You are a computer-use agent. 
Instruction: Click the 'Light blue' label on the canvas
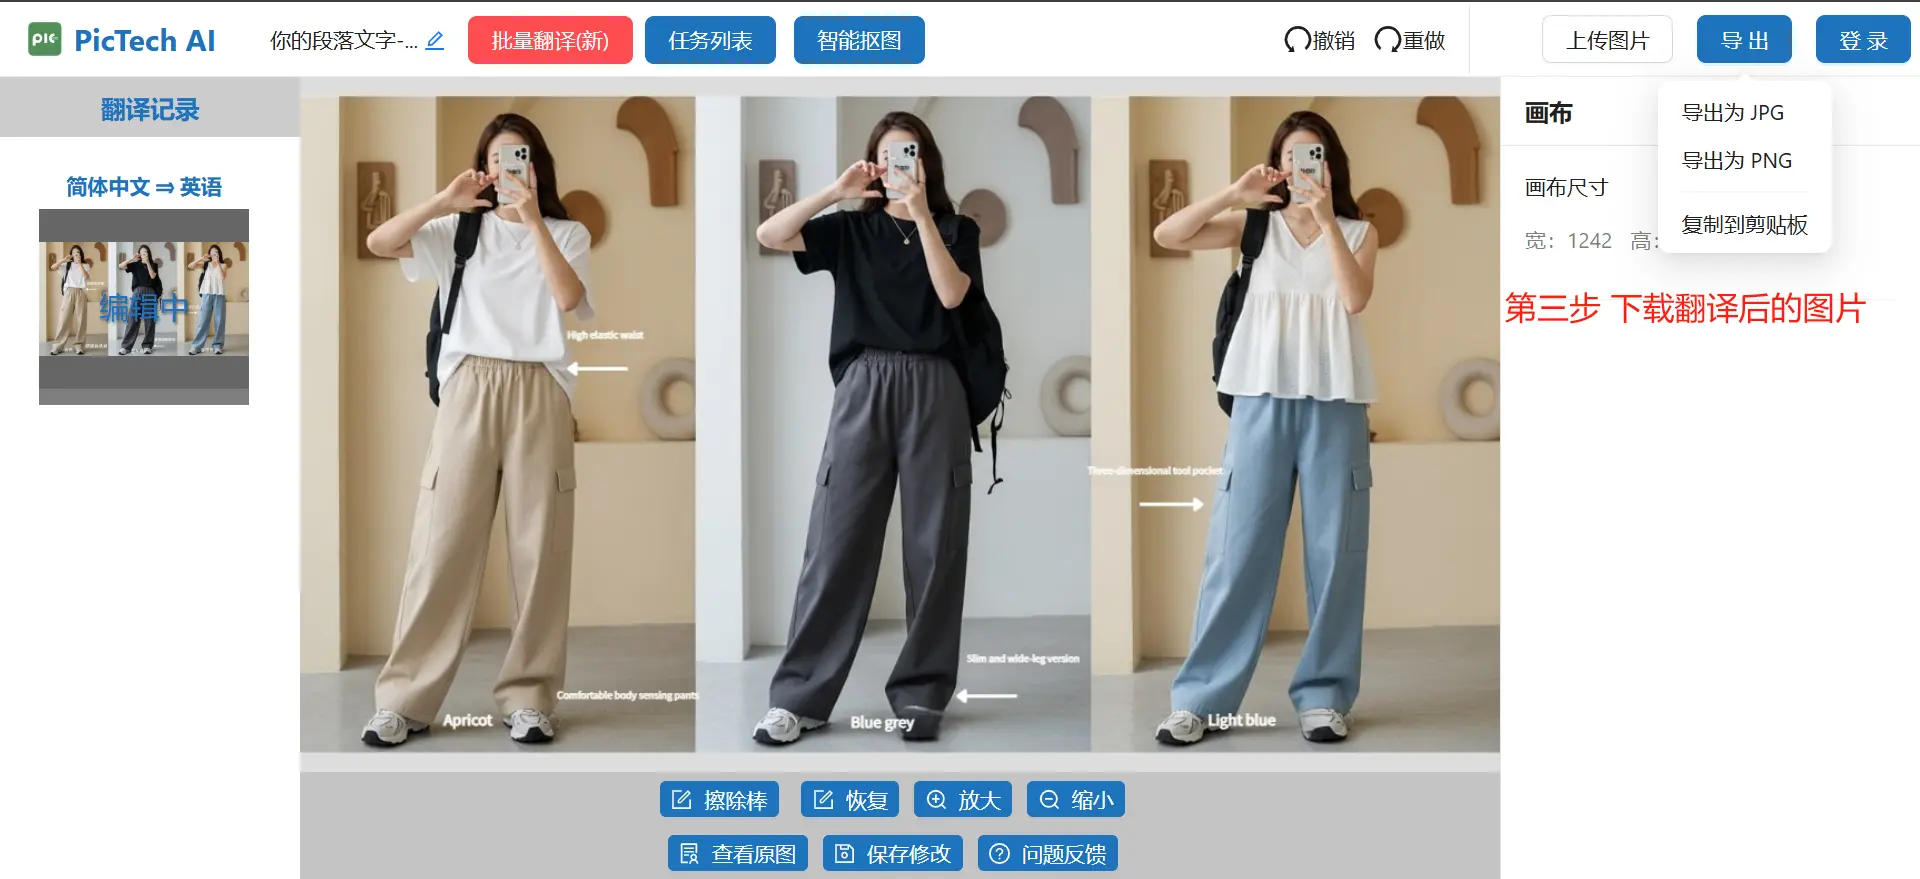point(1241,720)
